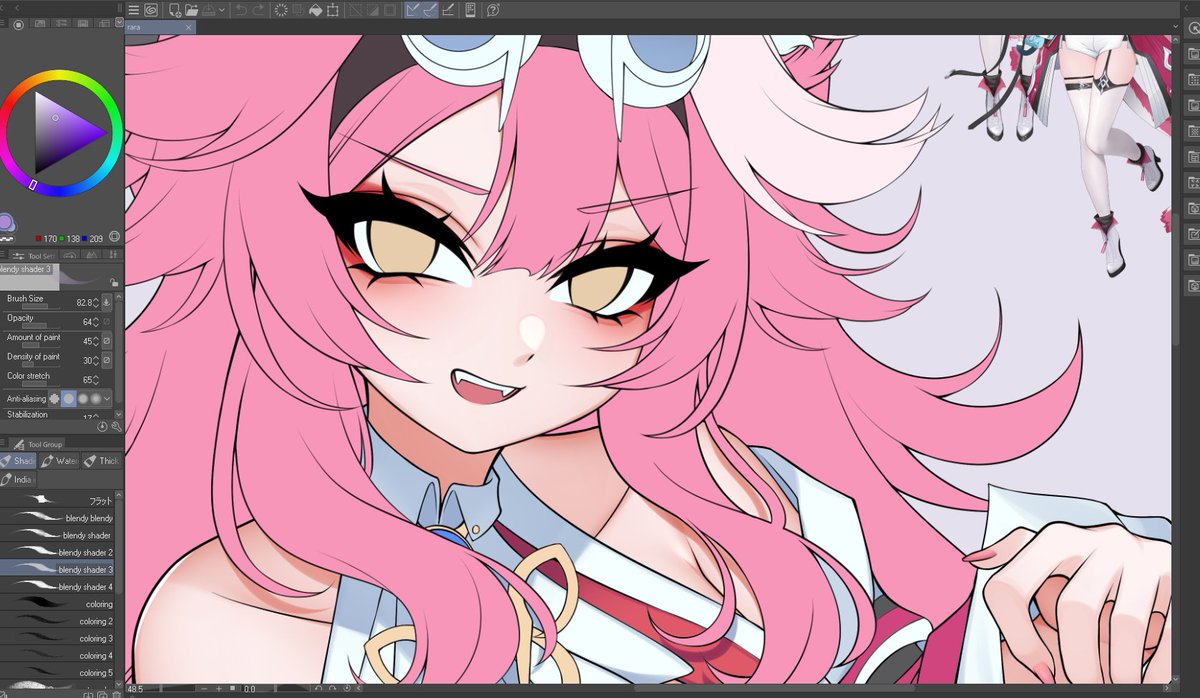Toggle Snap to Special Ruler

point(430,10)
